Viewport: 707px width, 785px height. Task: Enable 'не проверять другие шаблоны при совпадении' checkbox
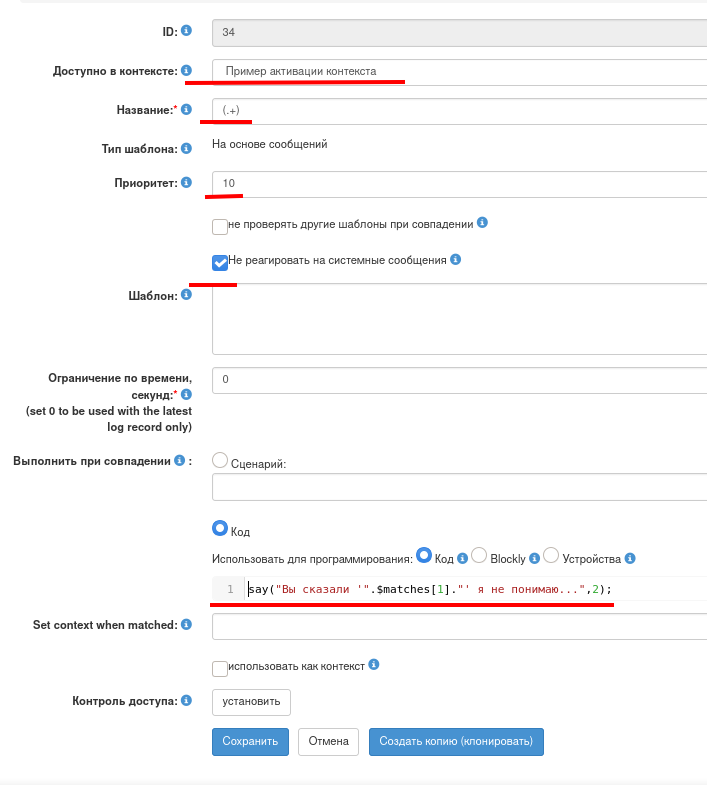point(220,226)
